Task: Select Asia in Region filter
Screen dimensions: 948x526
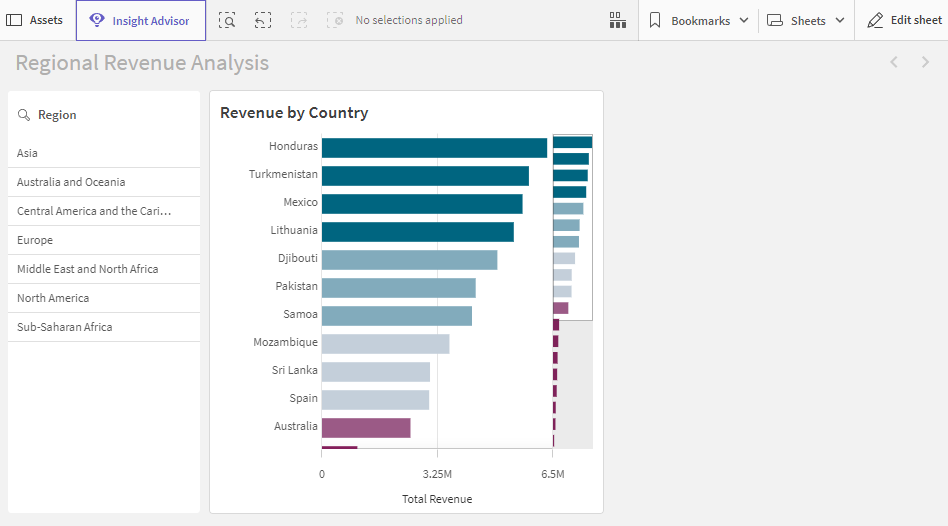Action: 28,153
